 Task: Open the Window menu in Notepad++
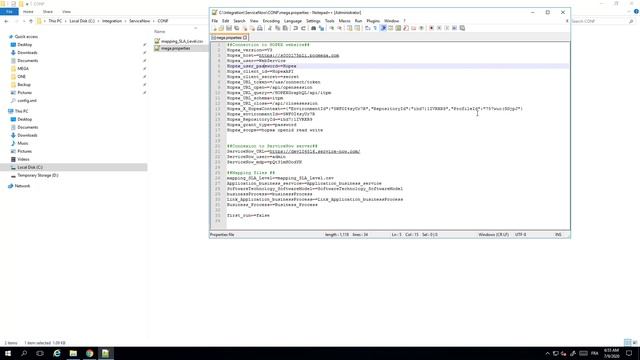[391, 21]
